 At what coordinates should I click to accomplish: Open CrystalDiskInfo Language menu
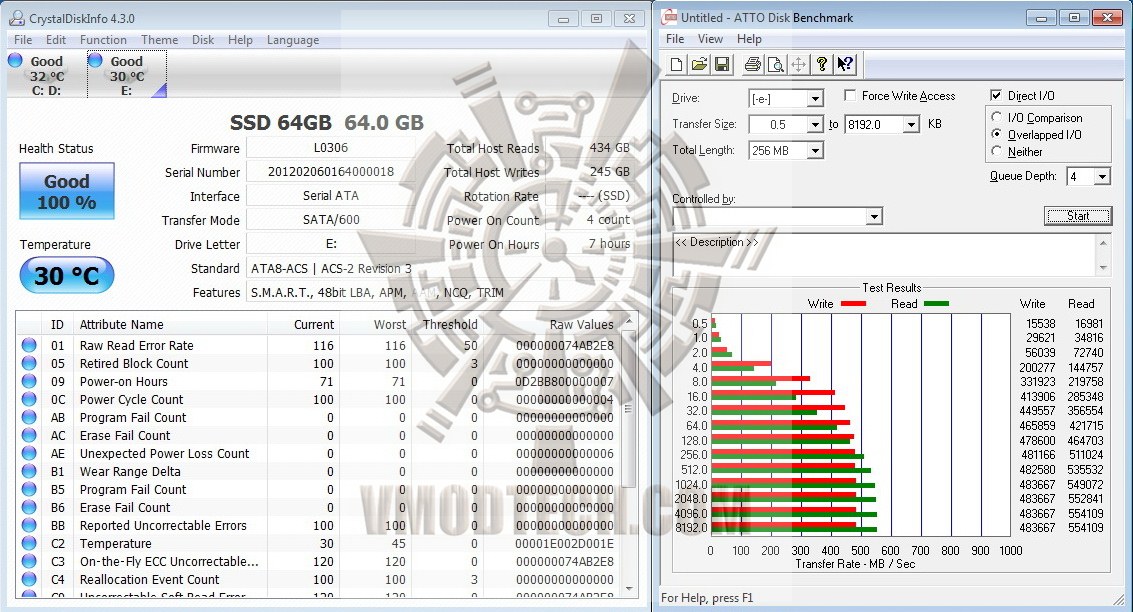pyautogui.click(x=293, y=40)
